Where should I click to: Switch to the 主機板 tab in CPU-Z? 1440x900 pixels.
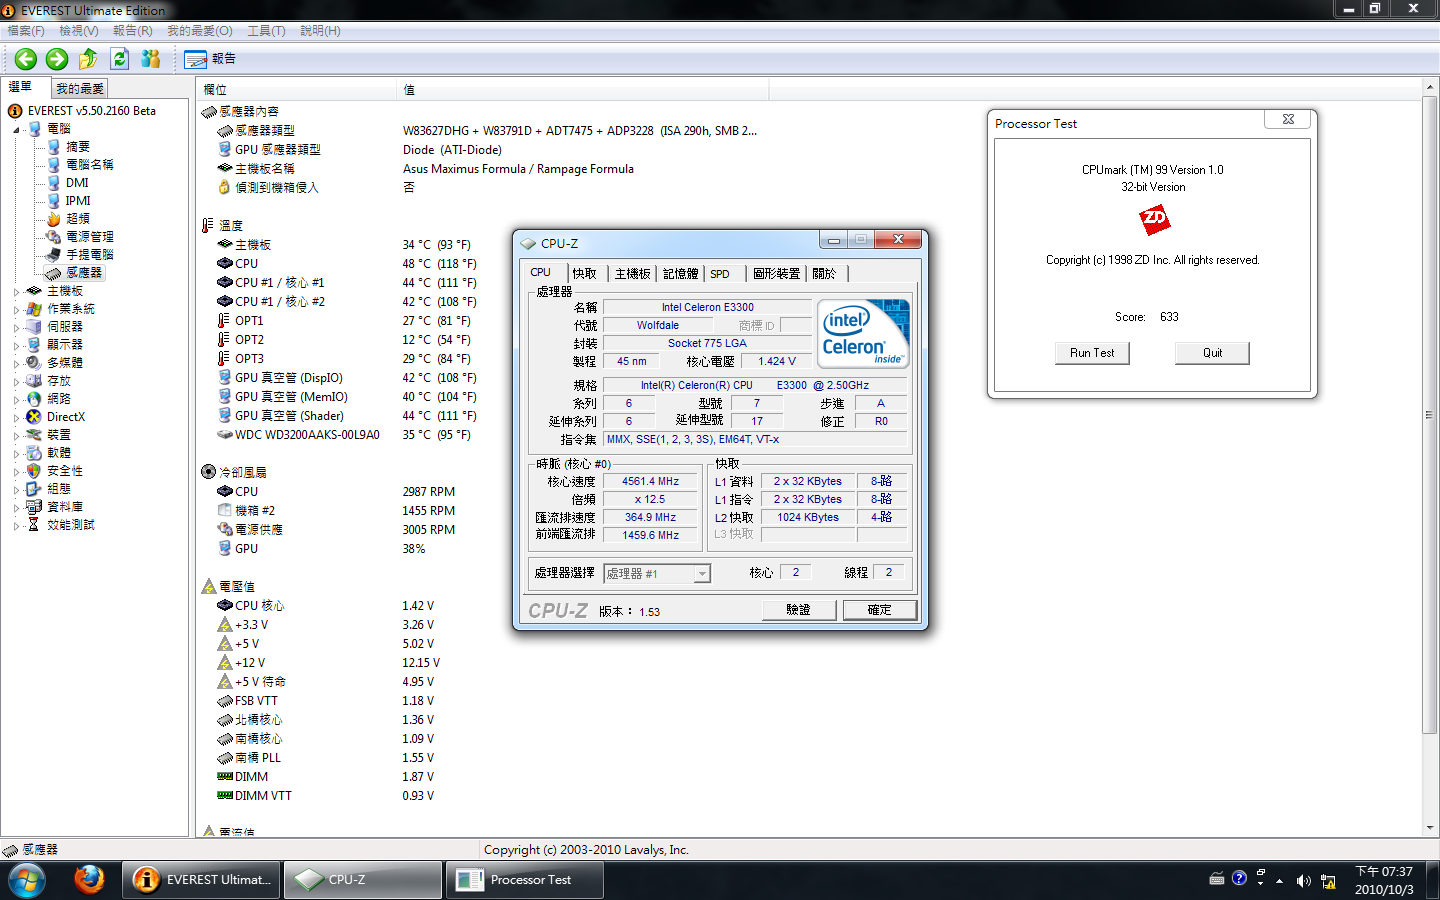pyautogui.click(x=633, y=273)
